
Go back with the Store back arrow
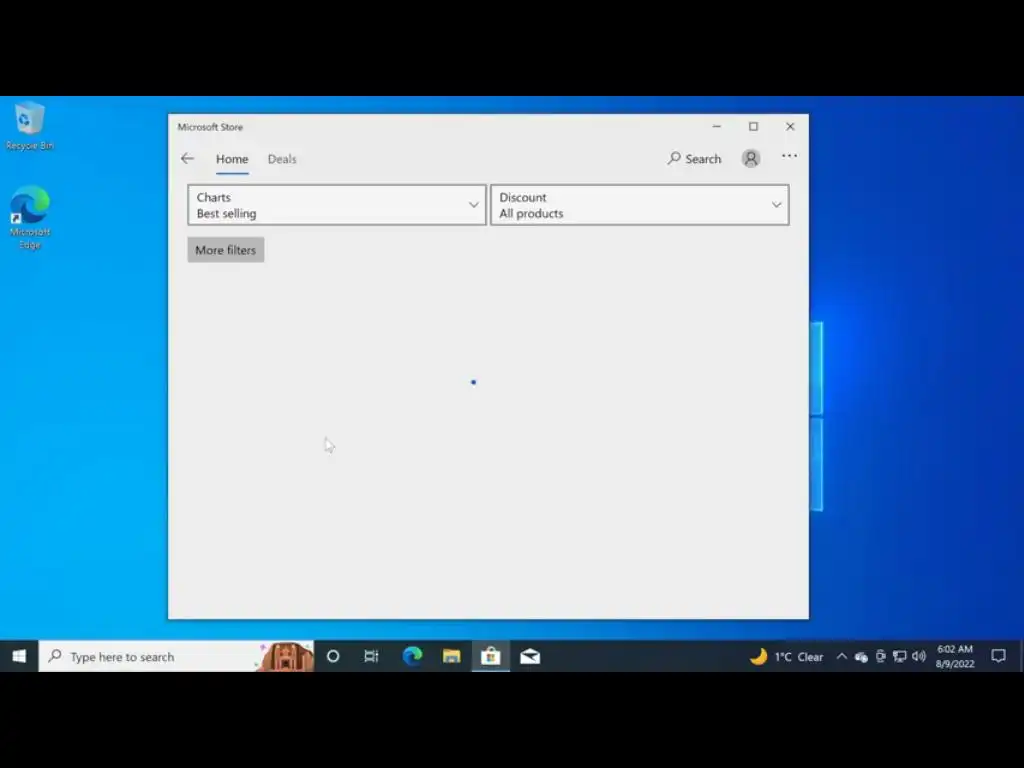pyautogui.click(x=187, y=159)
